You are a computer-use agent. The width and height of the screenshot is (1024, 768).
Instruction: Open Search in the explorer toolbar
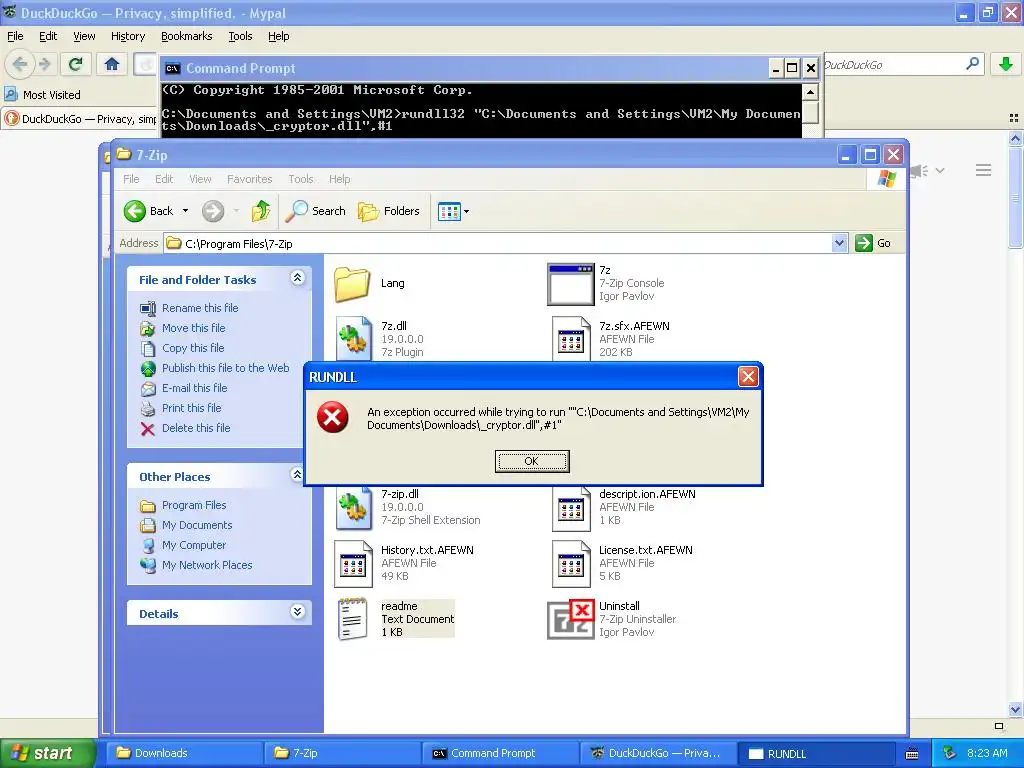(316, 211)
